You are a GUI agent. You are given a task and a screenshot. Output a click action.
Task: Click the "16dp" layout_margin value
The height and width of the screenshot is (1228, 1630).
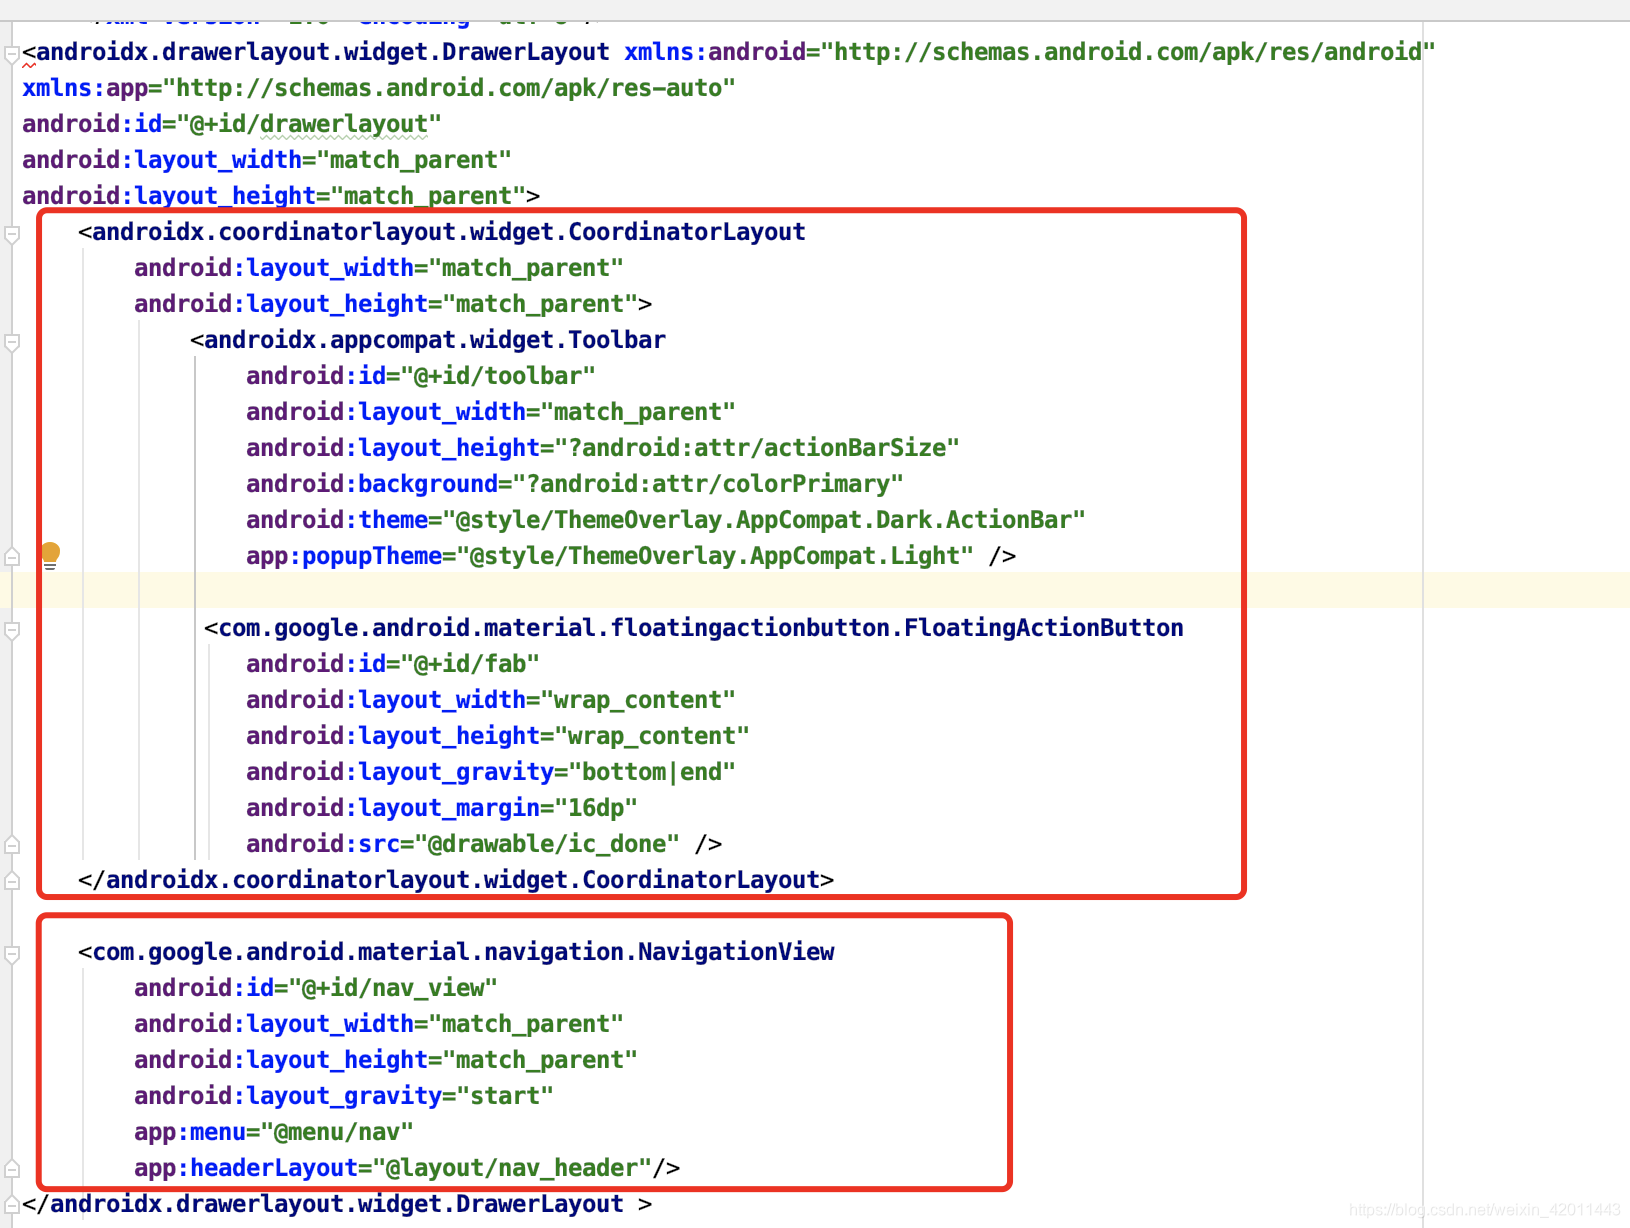point(596,808)
